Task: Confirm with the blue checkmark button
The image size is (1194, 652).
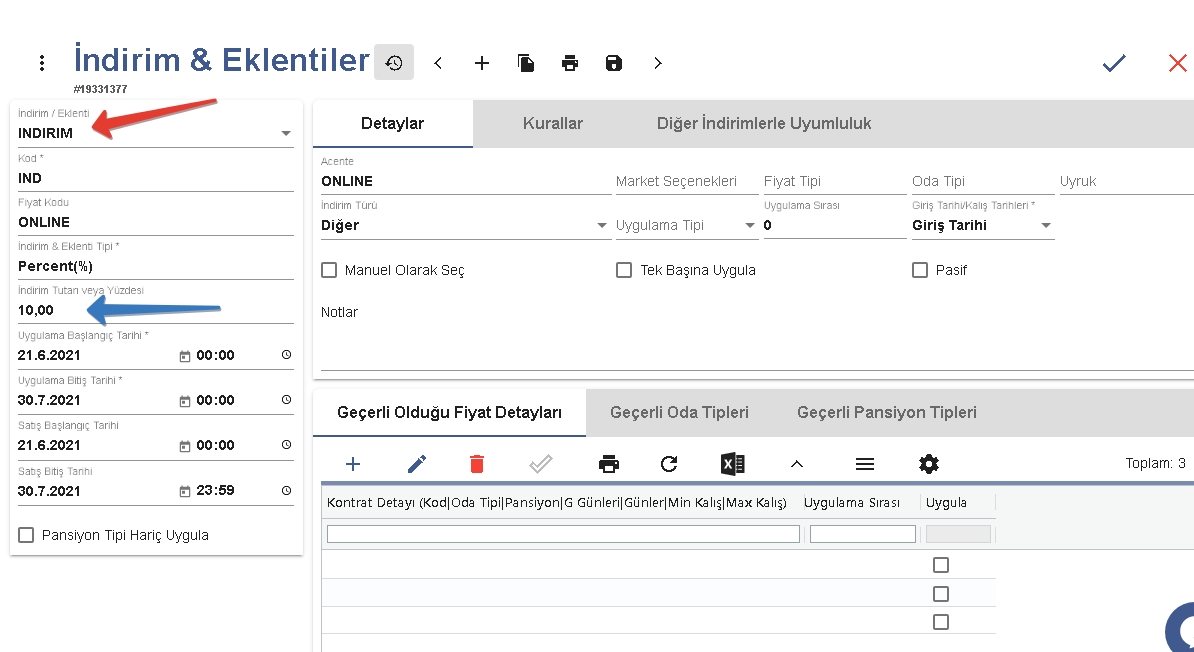Action: [x=1114, y=63]
